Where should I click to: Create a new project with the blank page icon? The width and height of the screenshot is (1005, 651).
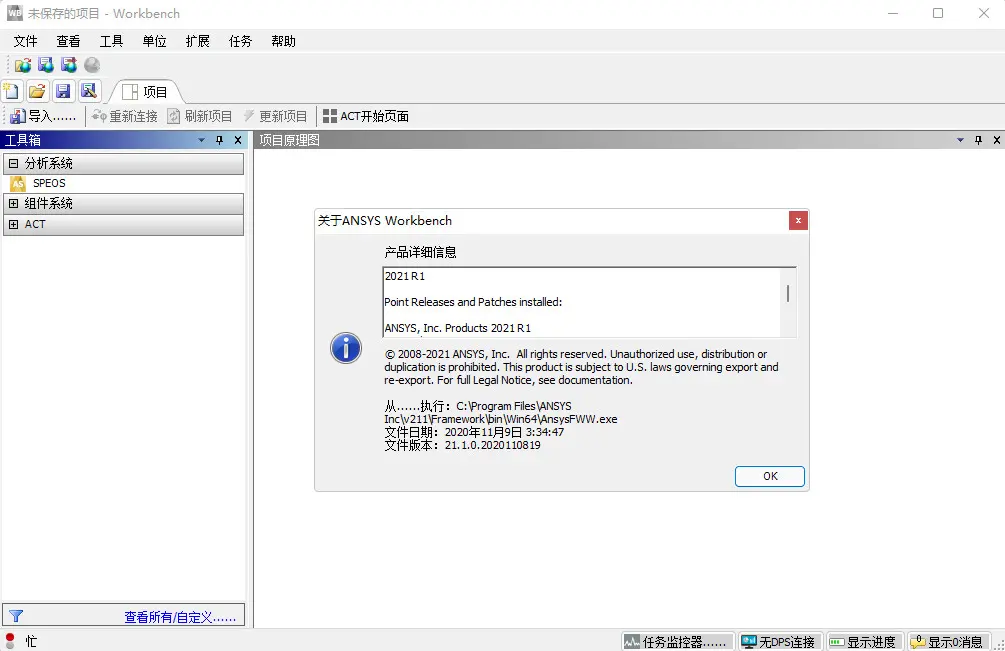click(x=12, y=92)
